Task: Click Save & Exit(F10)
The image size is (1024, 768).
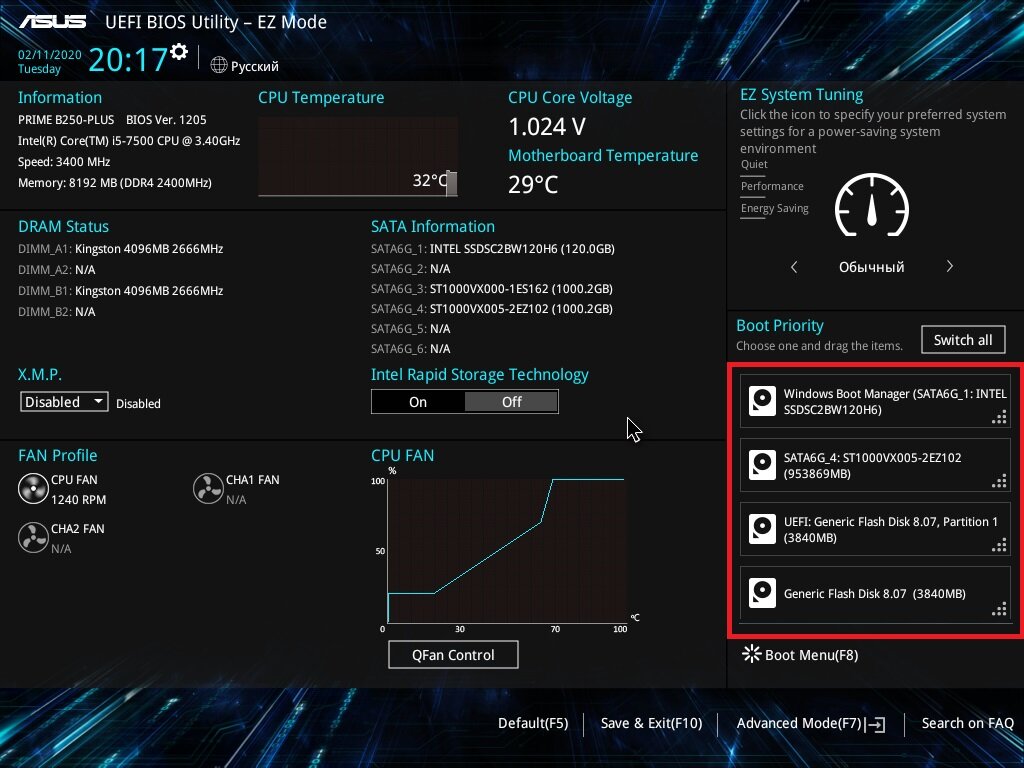Action: [x=651, y=723]
